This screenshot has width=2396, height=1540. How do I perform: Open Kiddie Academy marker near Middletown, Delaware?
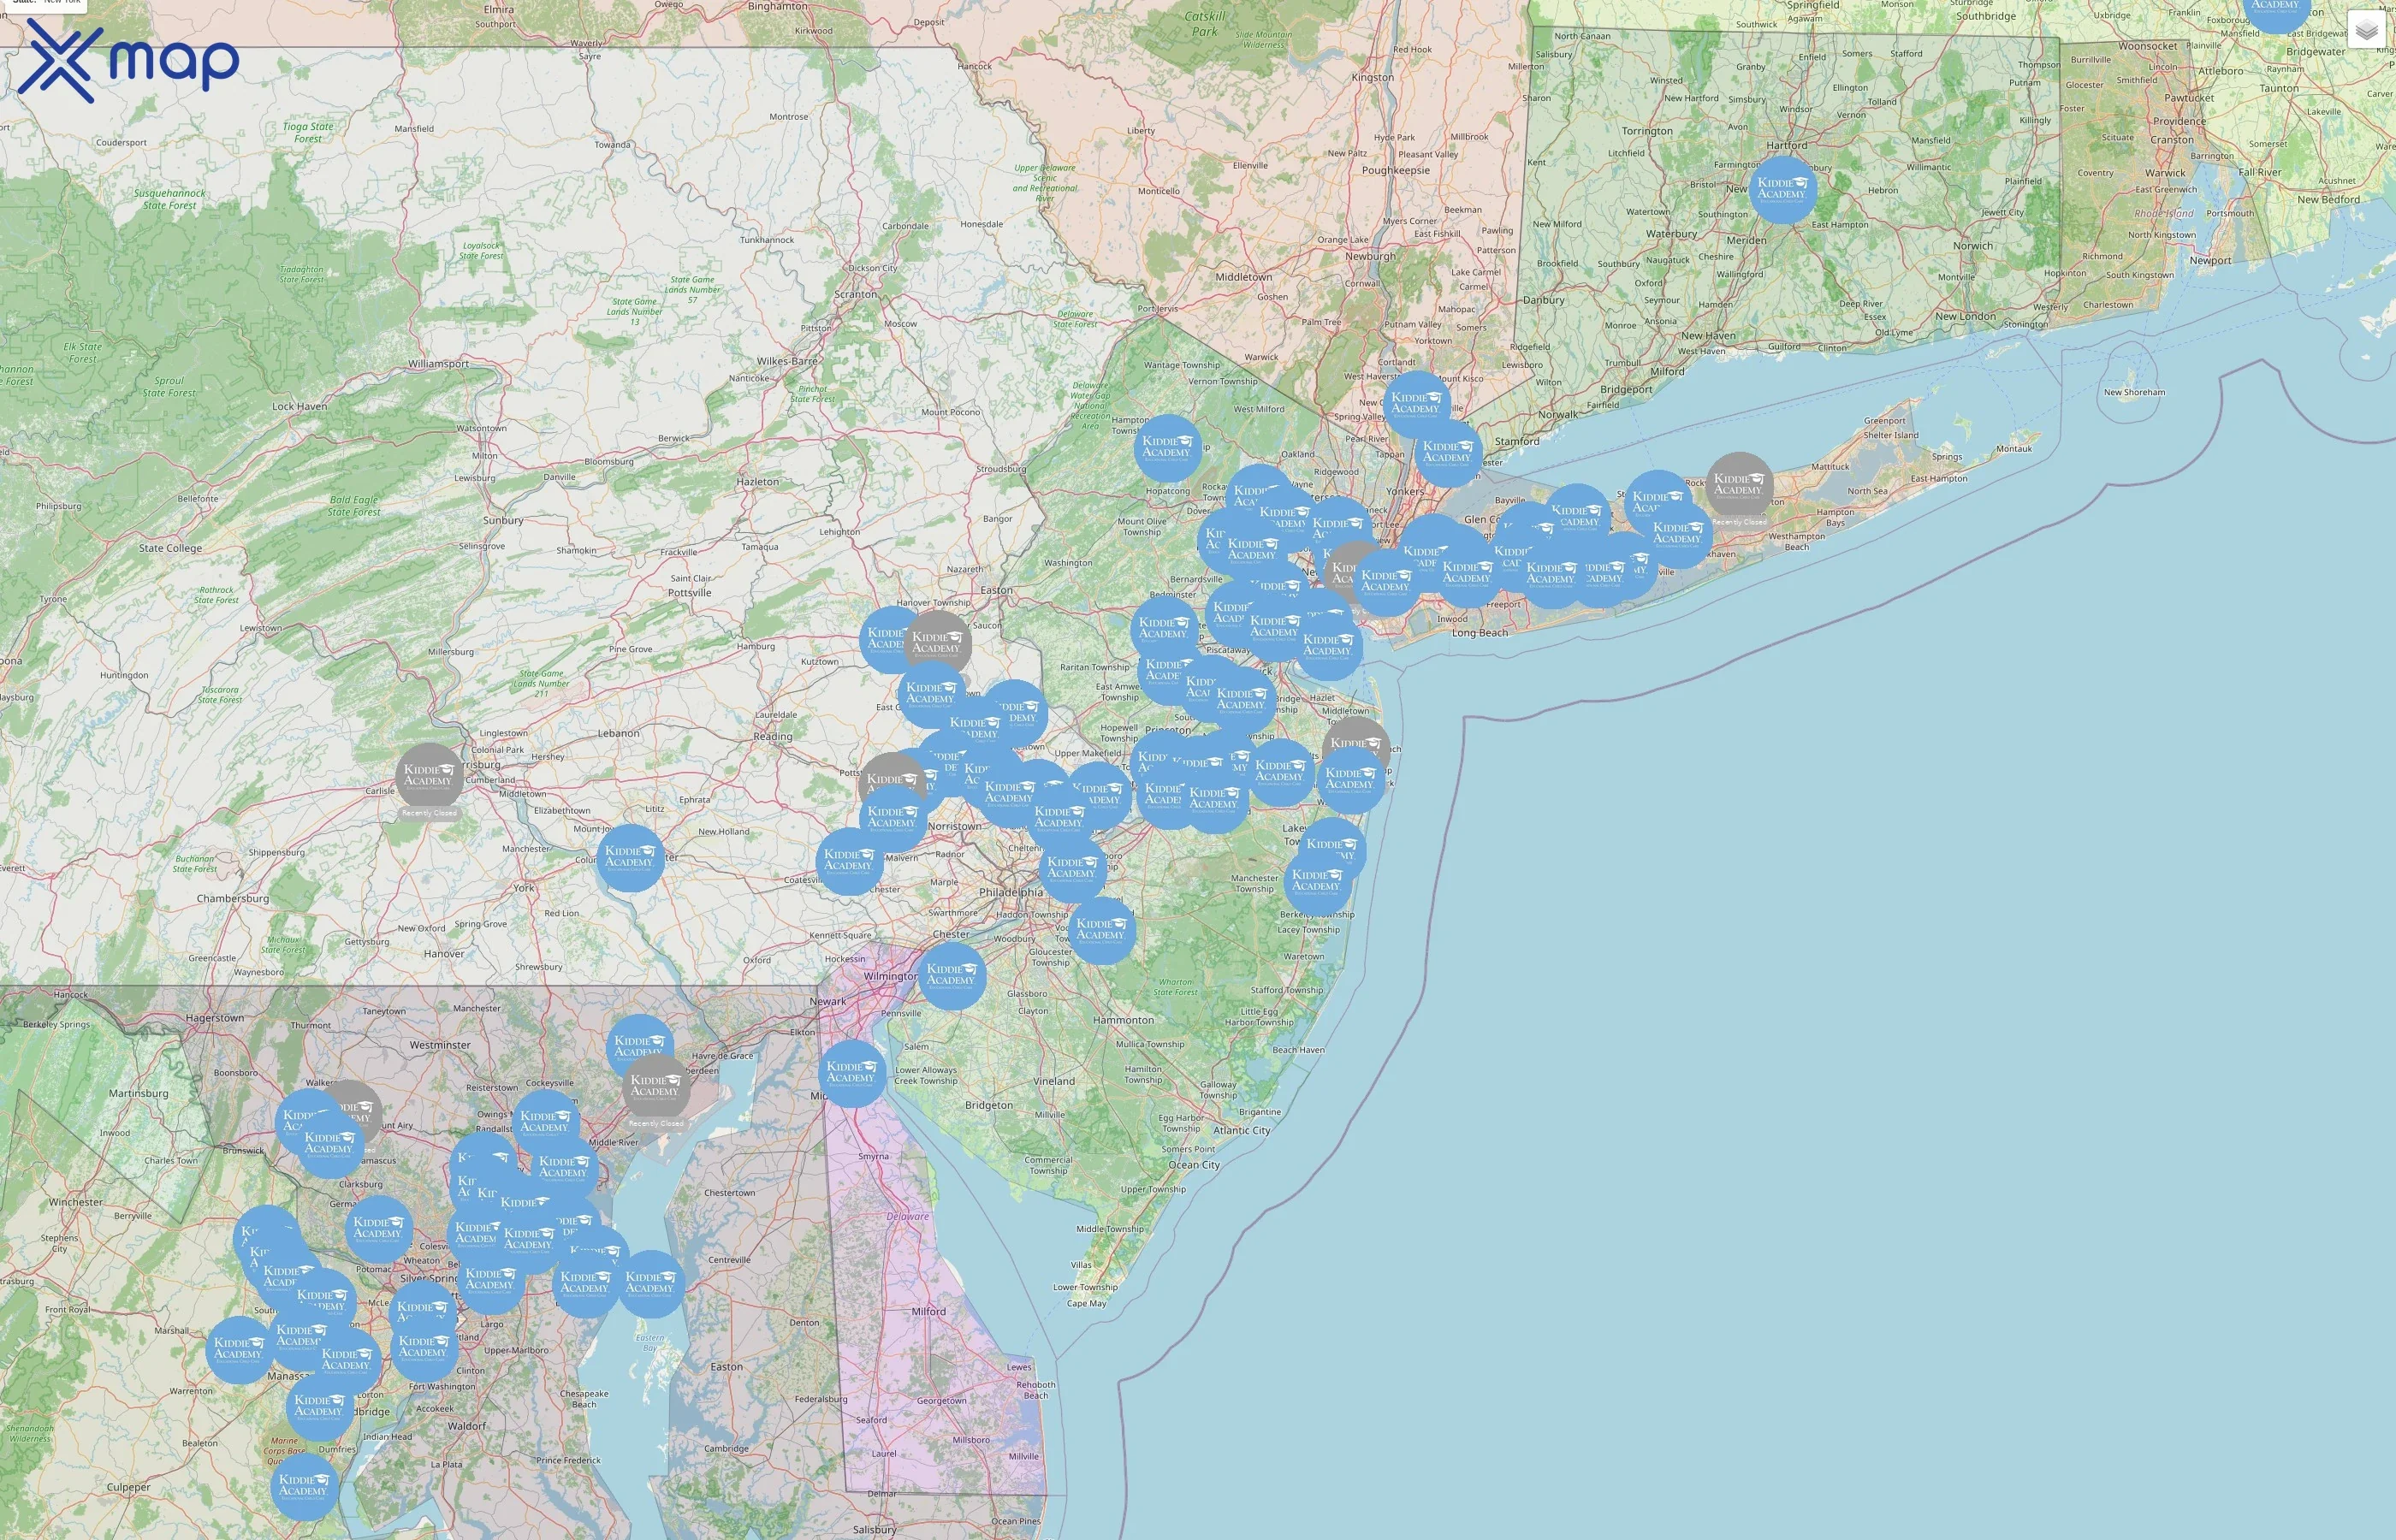click(x=852, y=1073)
